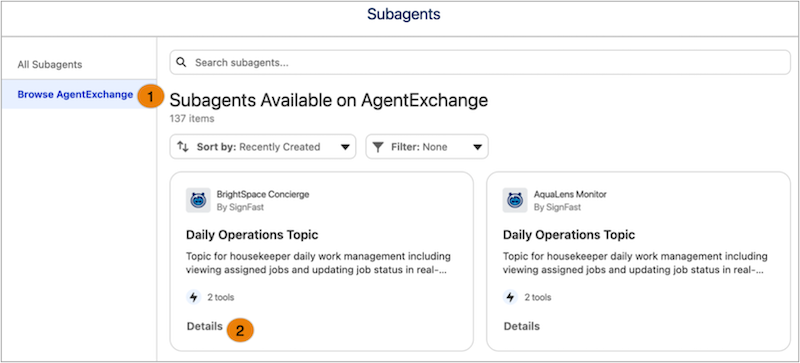Select Browse AgentExchange in the sidebar
This screenshot has height=363, width=800.
click(x=76, y=94)
